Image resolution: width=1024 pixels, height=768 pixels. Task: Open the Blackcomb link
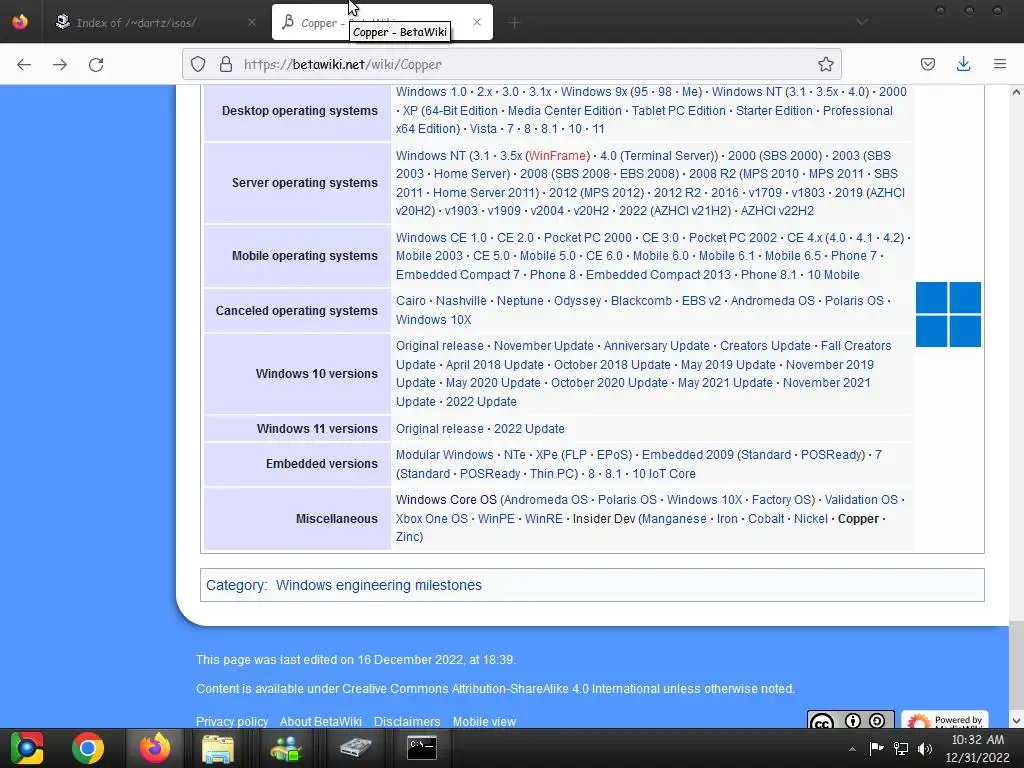pos(641,301)
